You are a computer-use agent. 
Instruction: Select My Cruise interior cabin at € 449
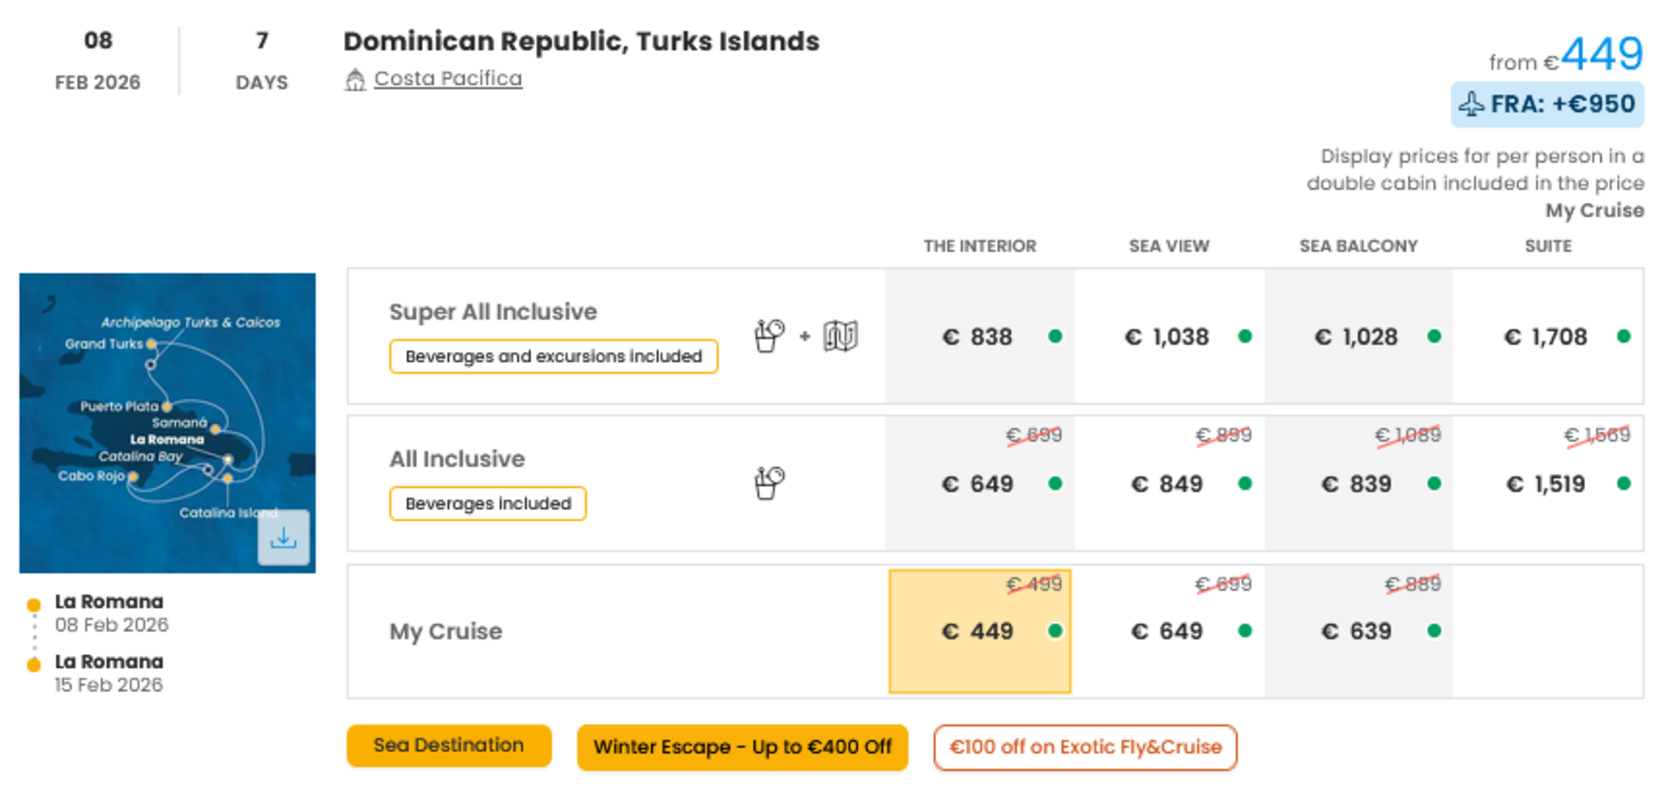(x=979, y=631)
